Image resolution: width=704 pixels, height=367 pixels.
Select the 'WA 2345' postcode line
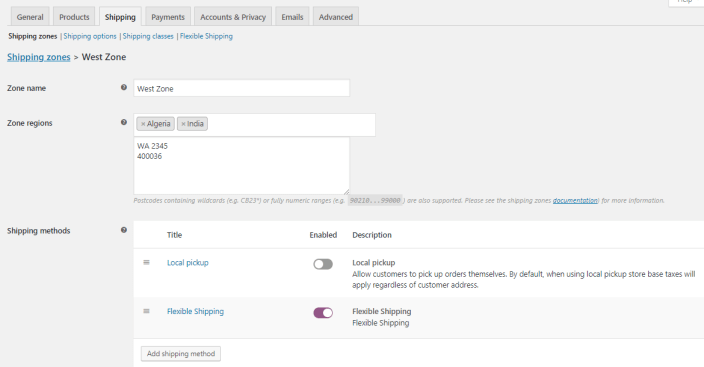point(153,146)
